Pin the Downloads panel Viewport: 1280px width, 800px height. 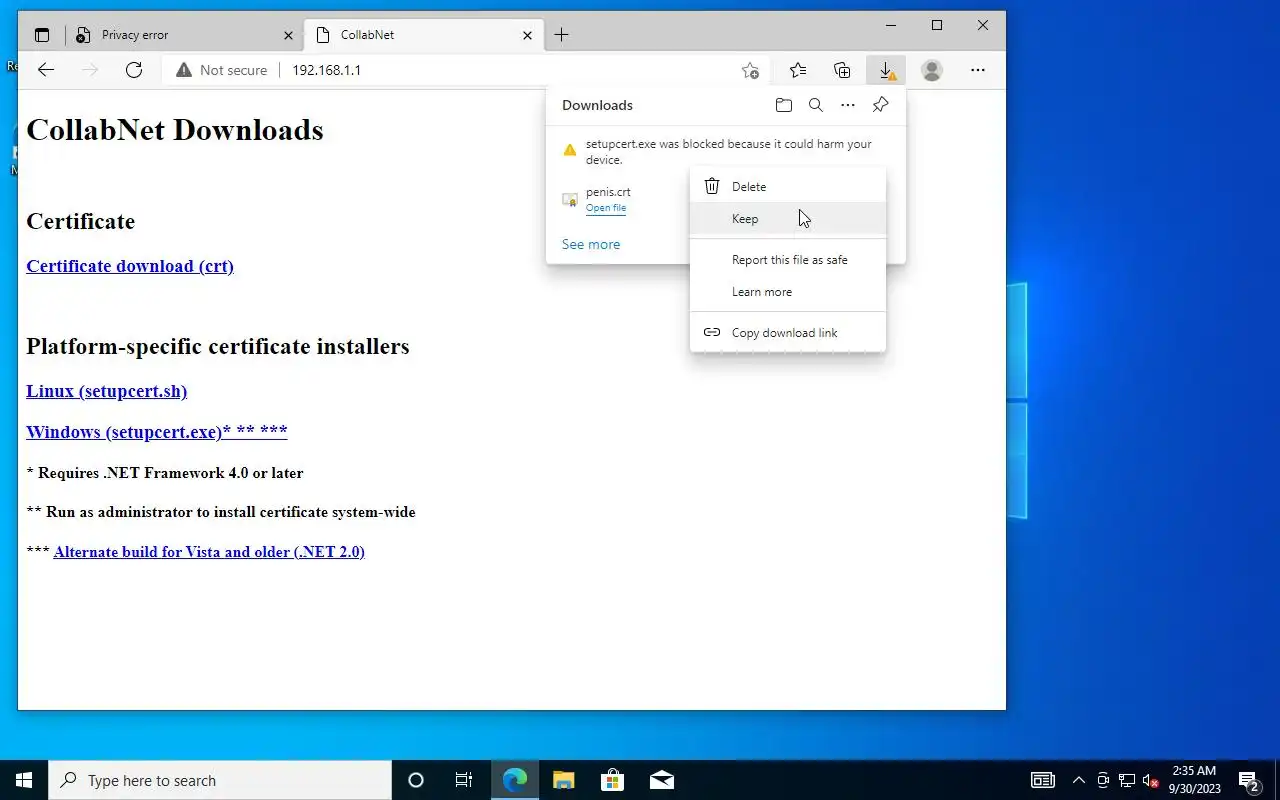click(880, 105)
